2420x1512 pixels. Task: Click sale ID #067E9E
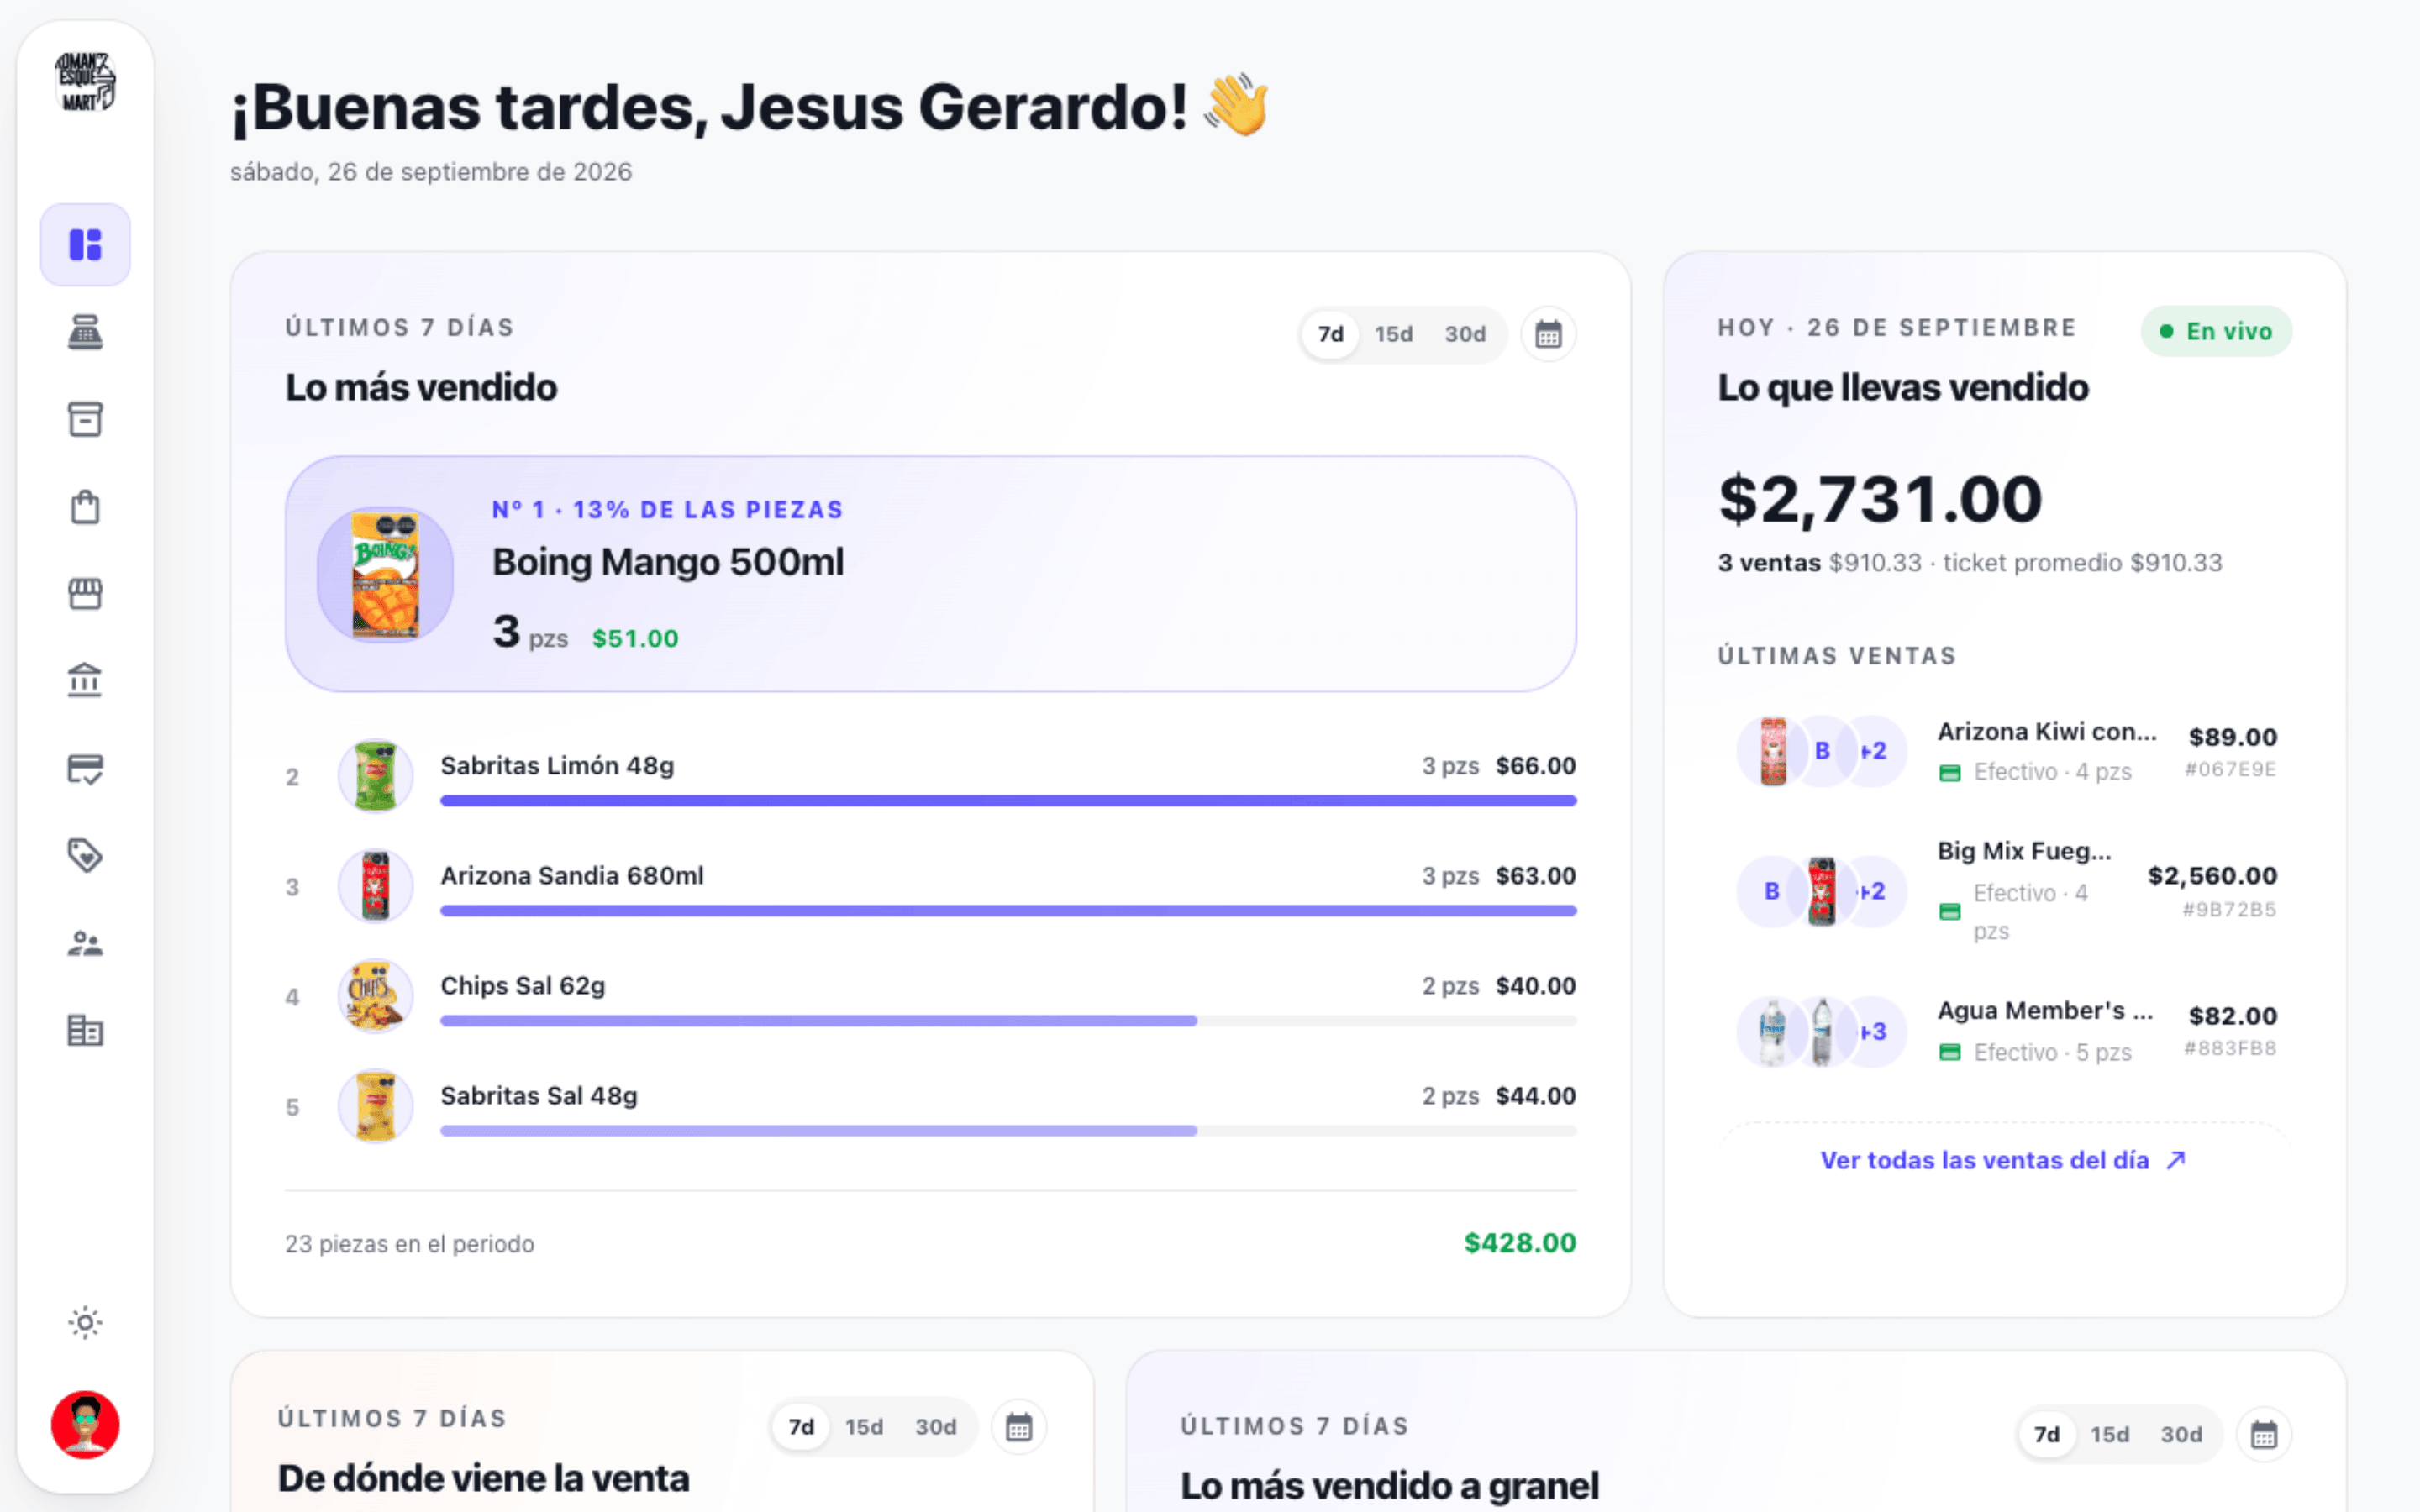pos(2230,769)
